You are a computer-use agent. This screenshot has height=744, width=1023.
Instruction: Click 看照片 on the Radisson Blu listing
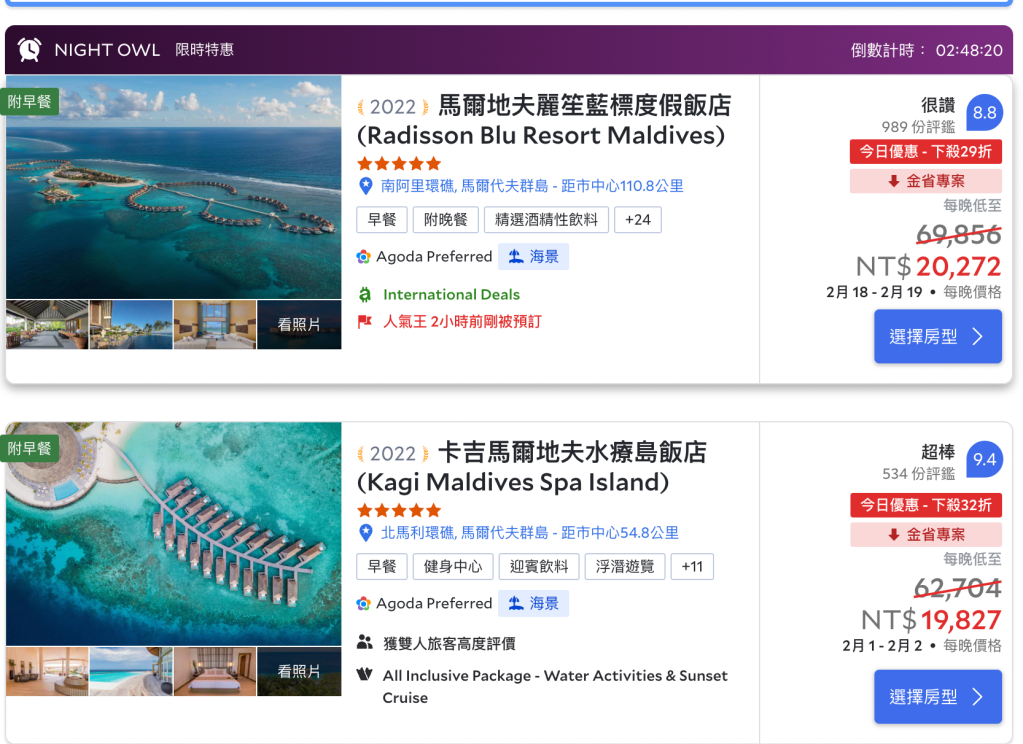pyautogui.click(x=299, y=325)
